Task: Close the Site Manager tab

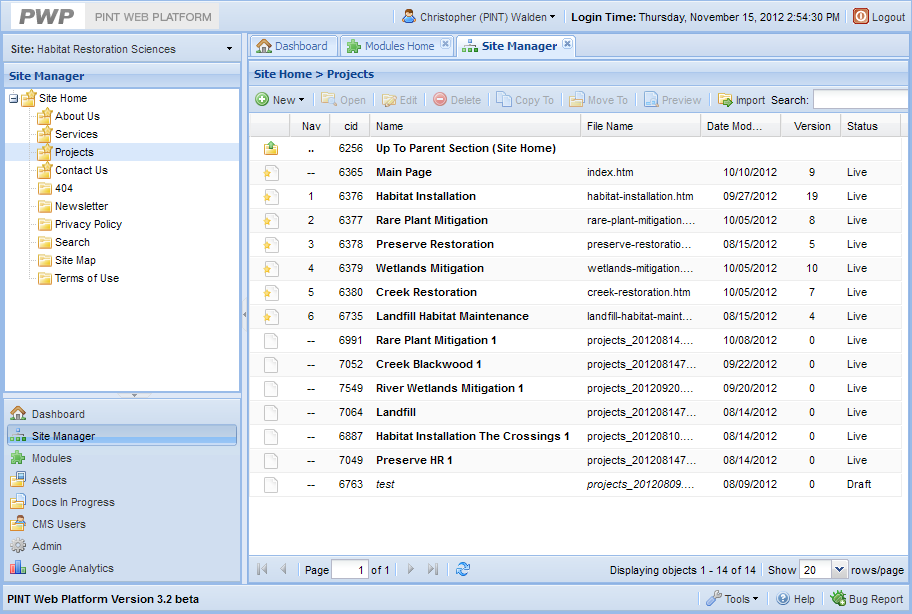Action: [568, 44]
